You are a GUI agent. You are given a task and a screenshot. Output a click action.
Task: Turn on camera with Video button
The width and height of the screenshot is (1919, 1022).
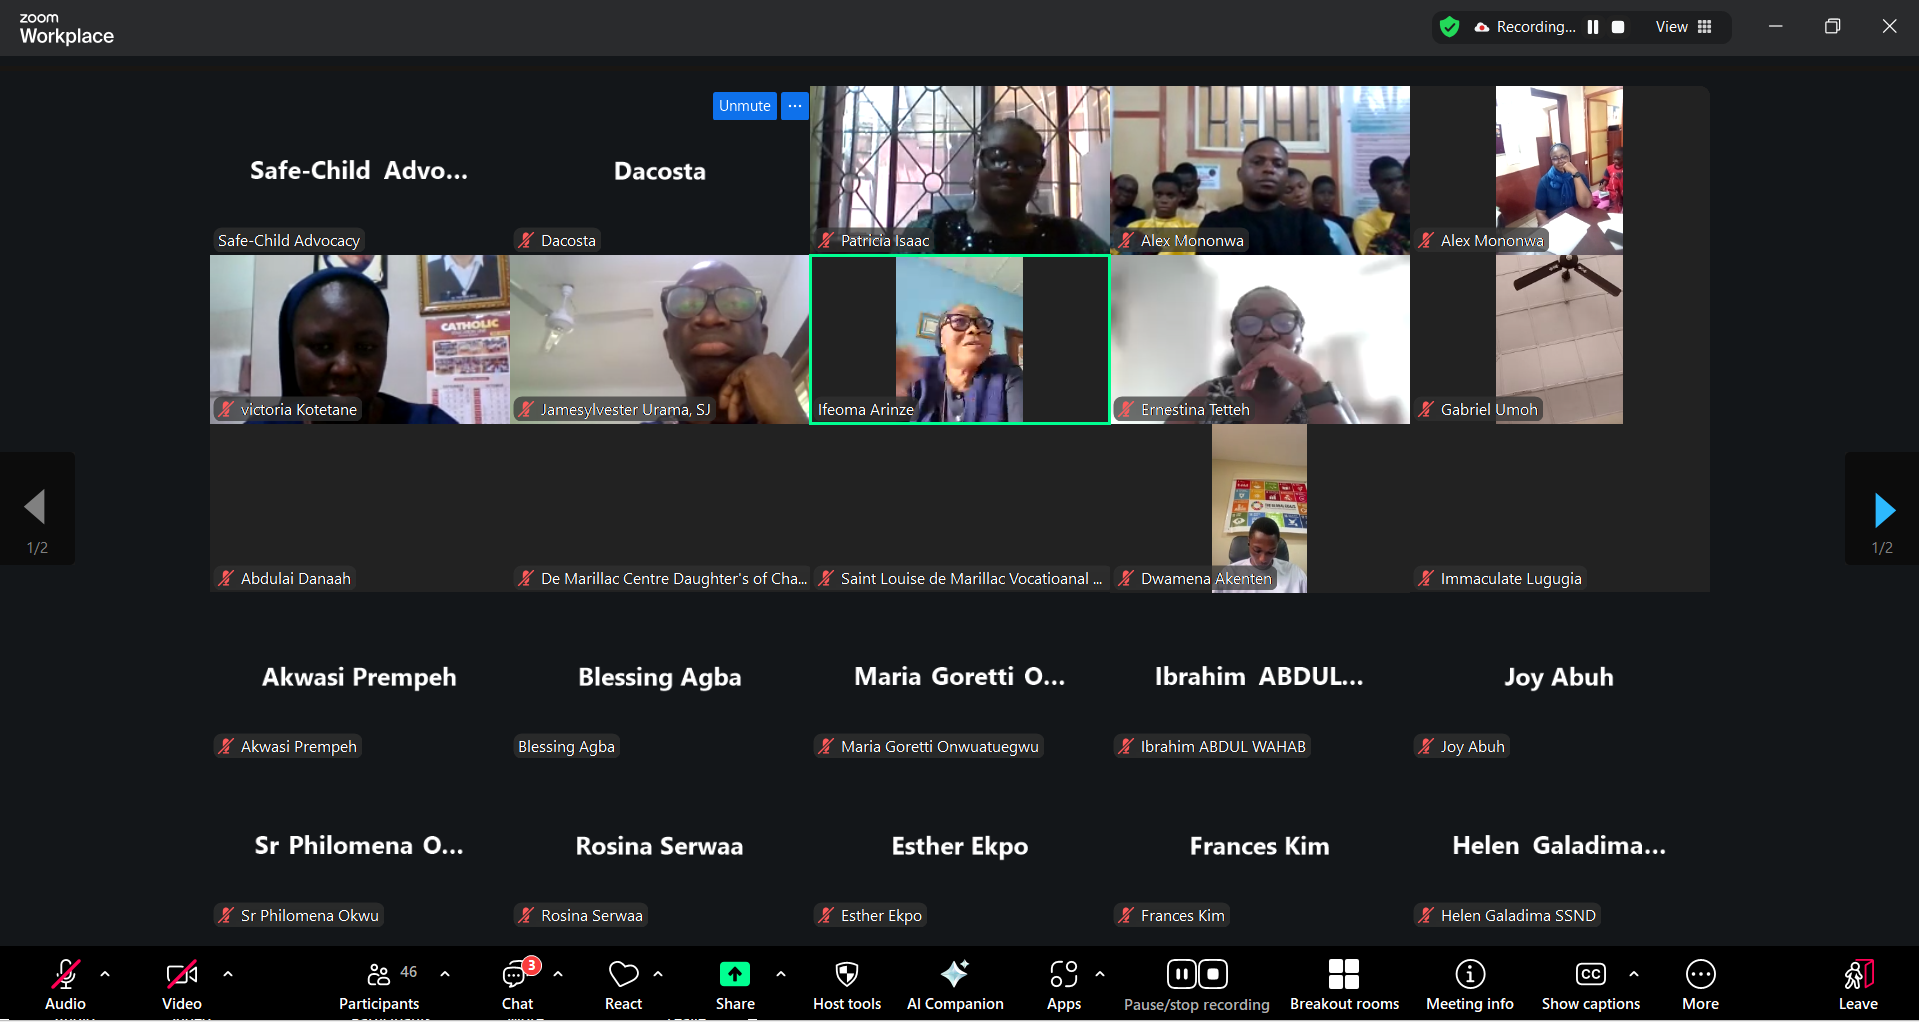pyautogui.click(x=182, y=984)
